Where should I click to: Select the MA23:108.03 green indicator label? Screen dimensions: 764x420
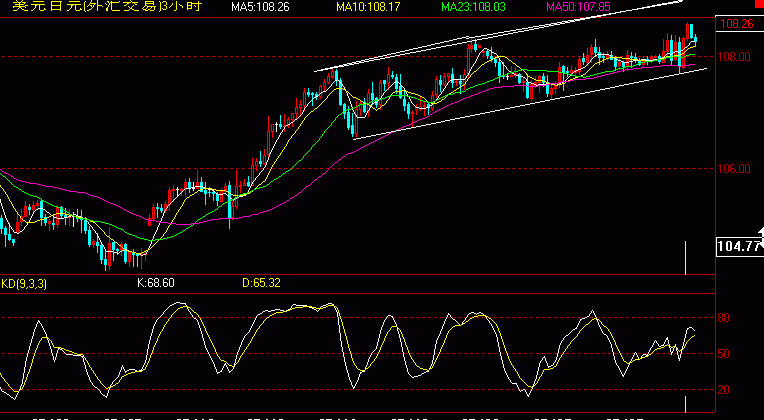[x=474, y=7]
